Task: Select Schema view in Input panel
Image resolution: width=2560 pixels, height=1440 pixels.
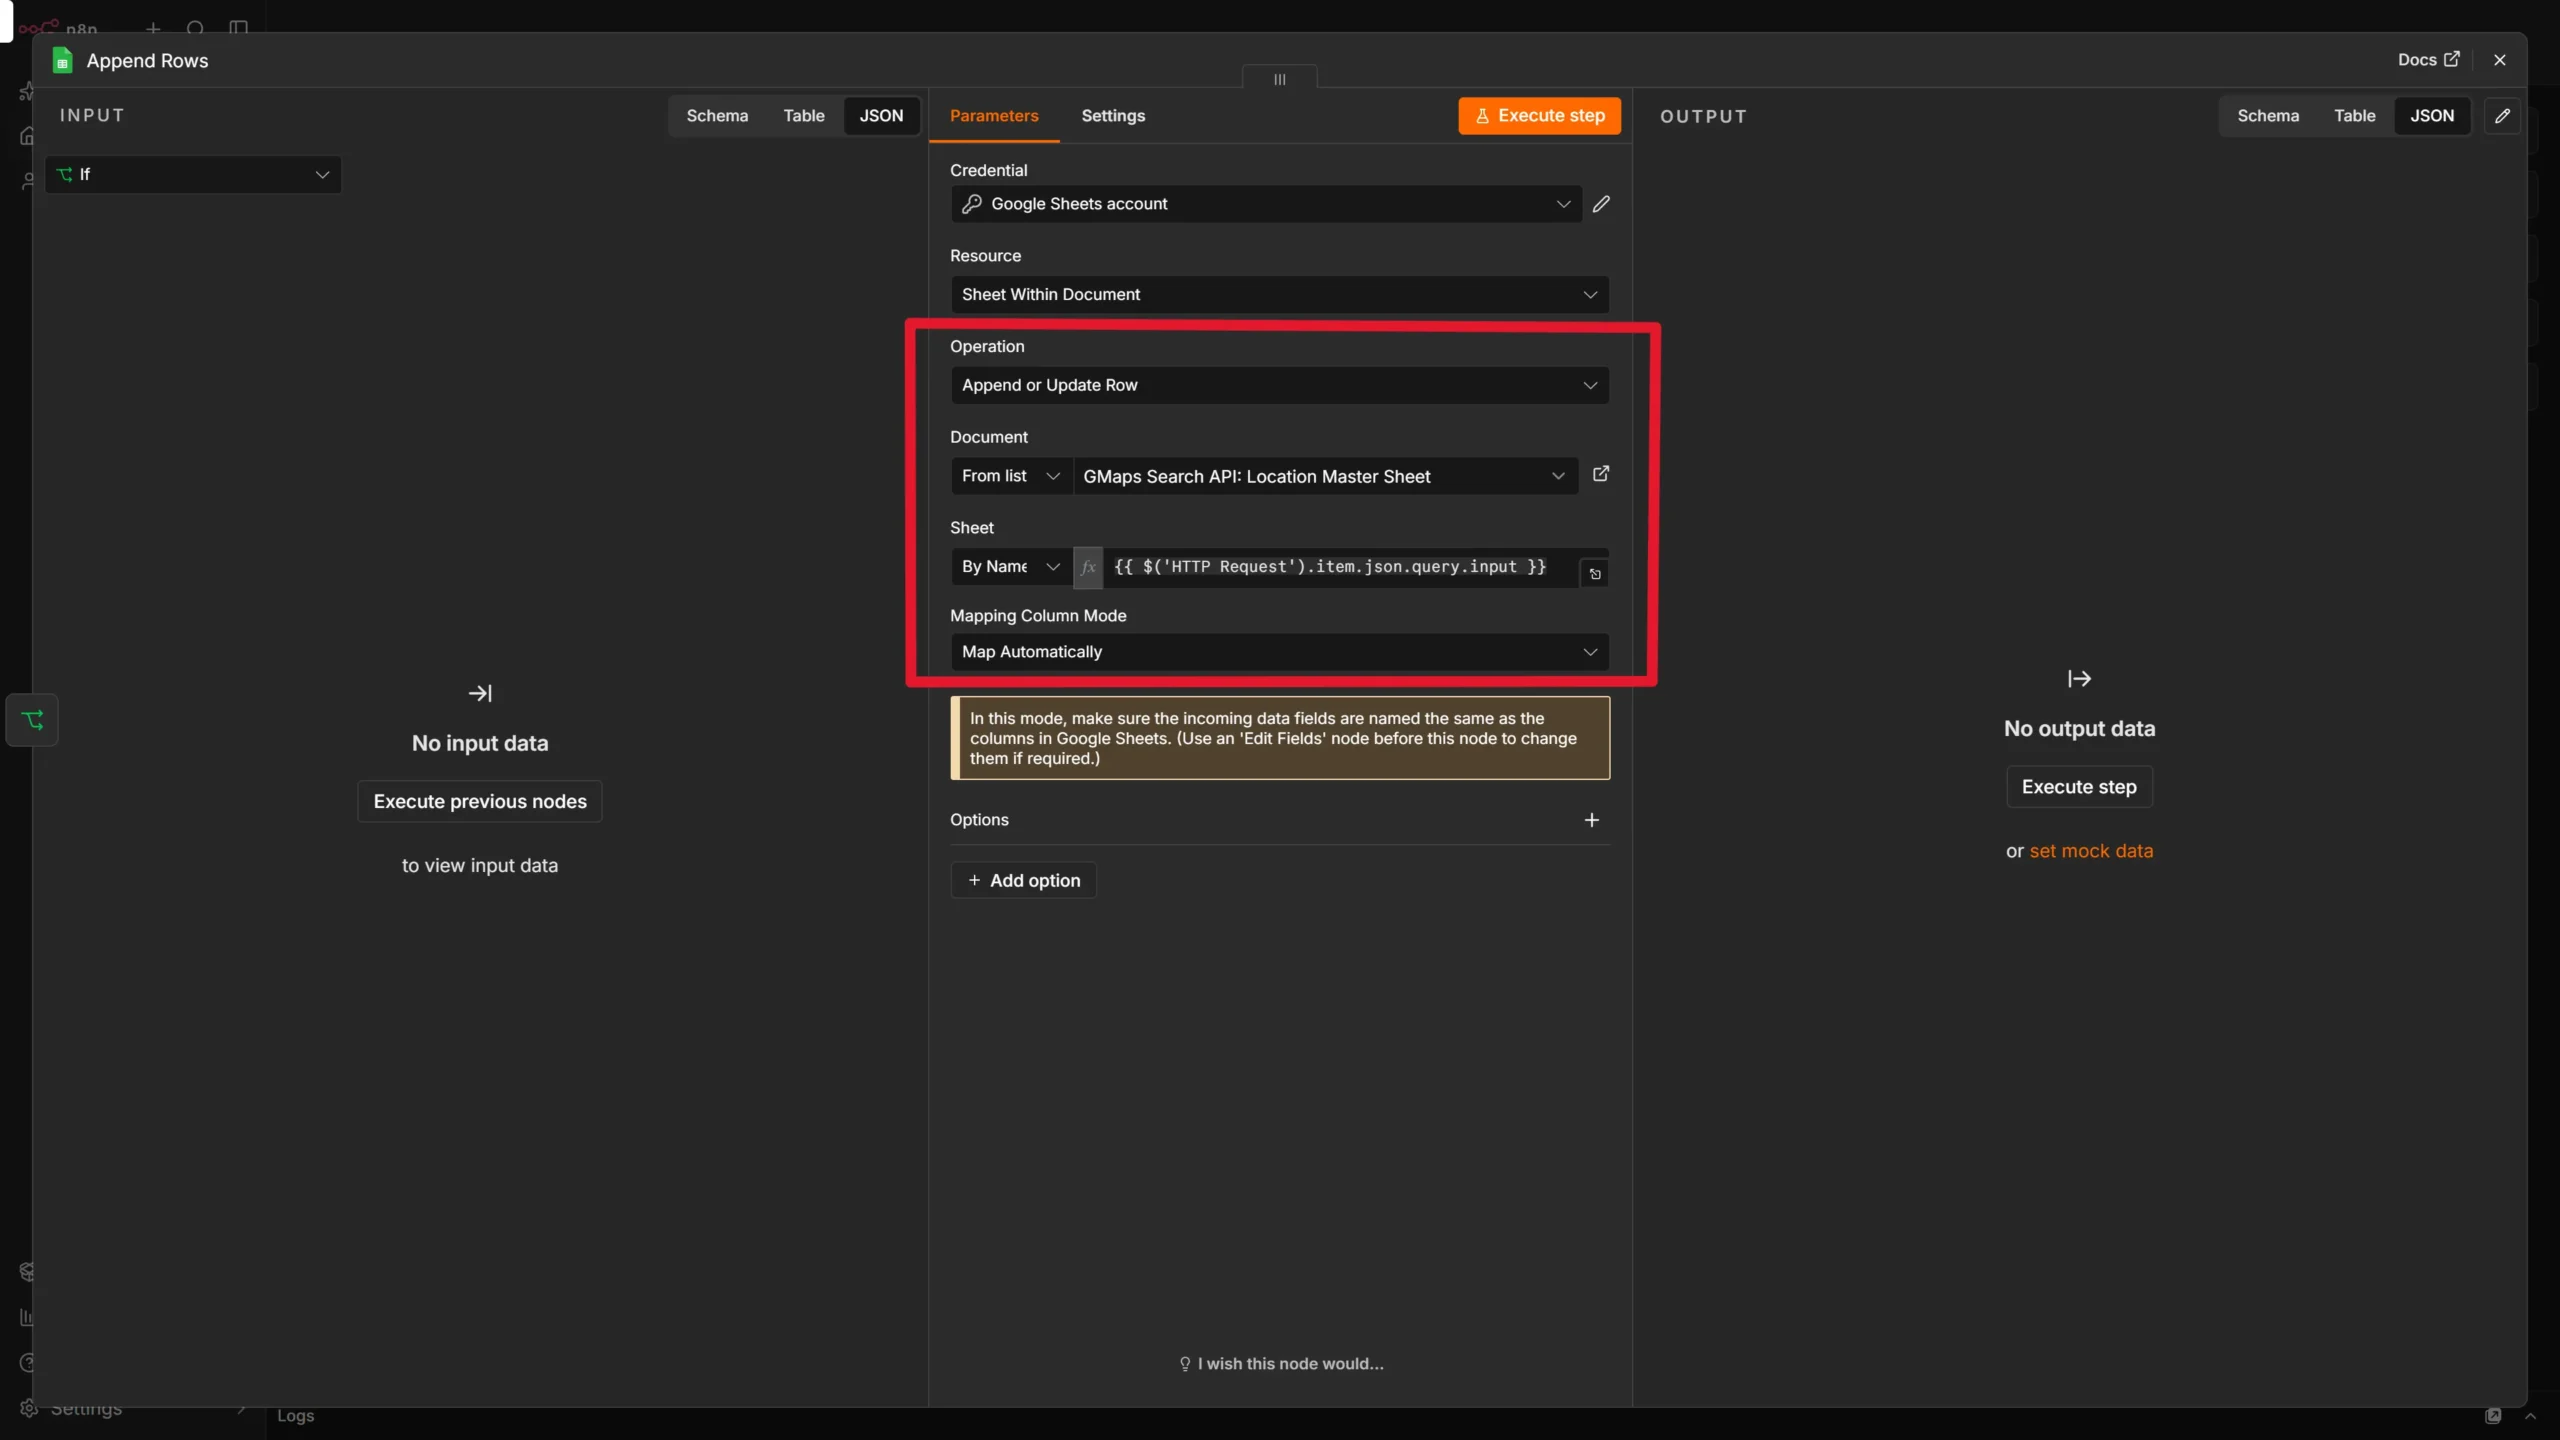Action: (x=717, y=116)
